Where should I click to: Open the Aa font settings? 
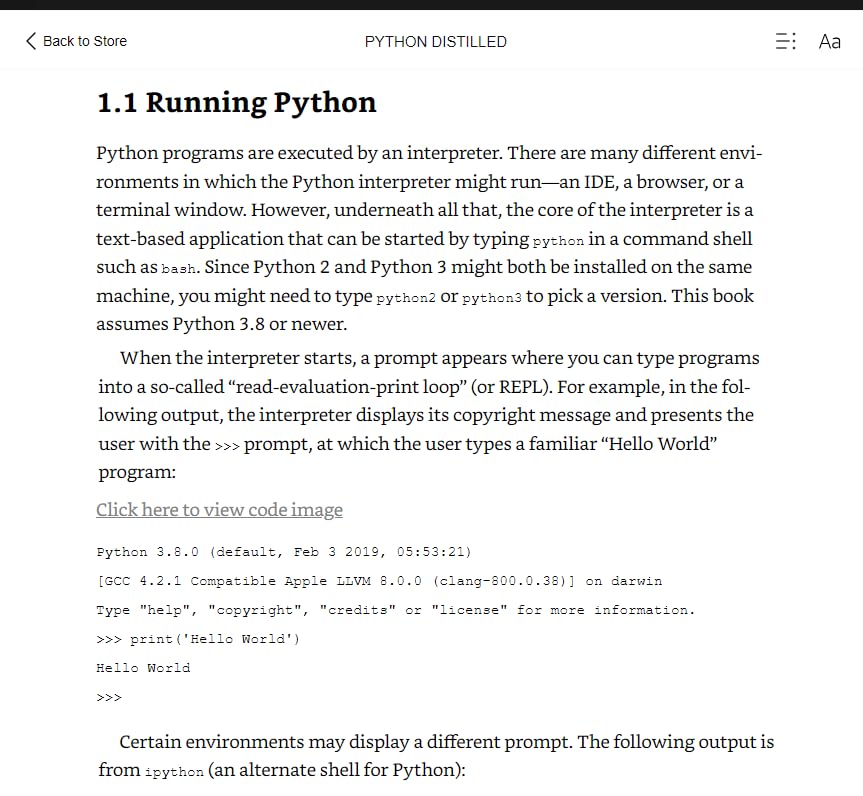click(x=829, y=42)
